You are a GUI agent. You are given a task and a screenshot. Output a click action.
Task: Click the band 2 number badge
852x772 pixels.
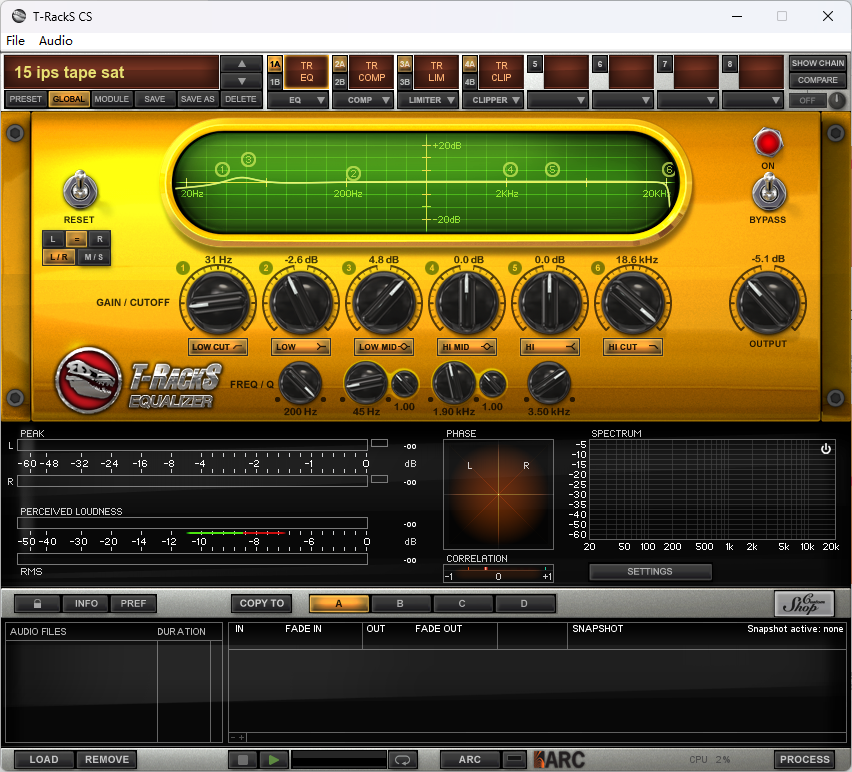pyautogui.click(x=266, y=268)
